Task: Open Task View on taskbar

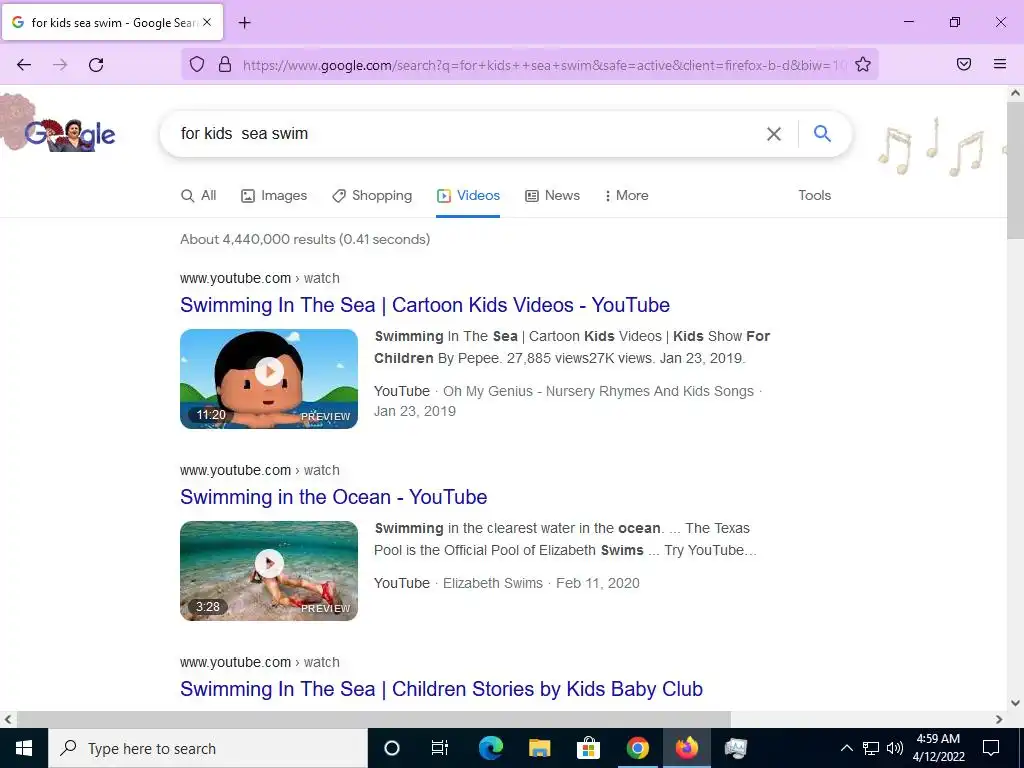Action: click(x=440, y=748)
